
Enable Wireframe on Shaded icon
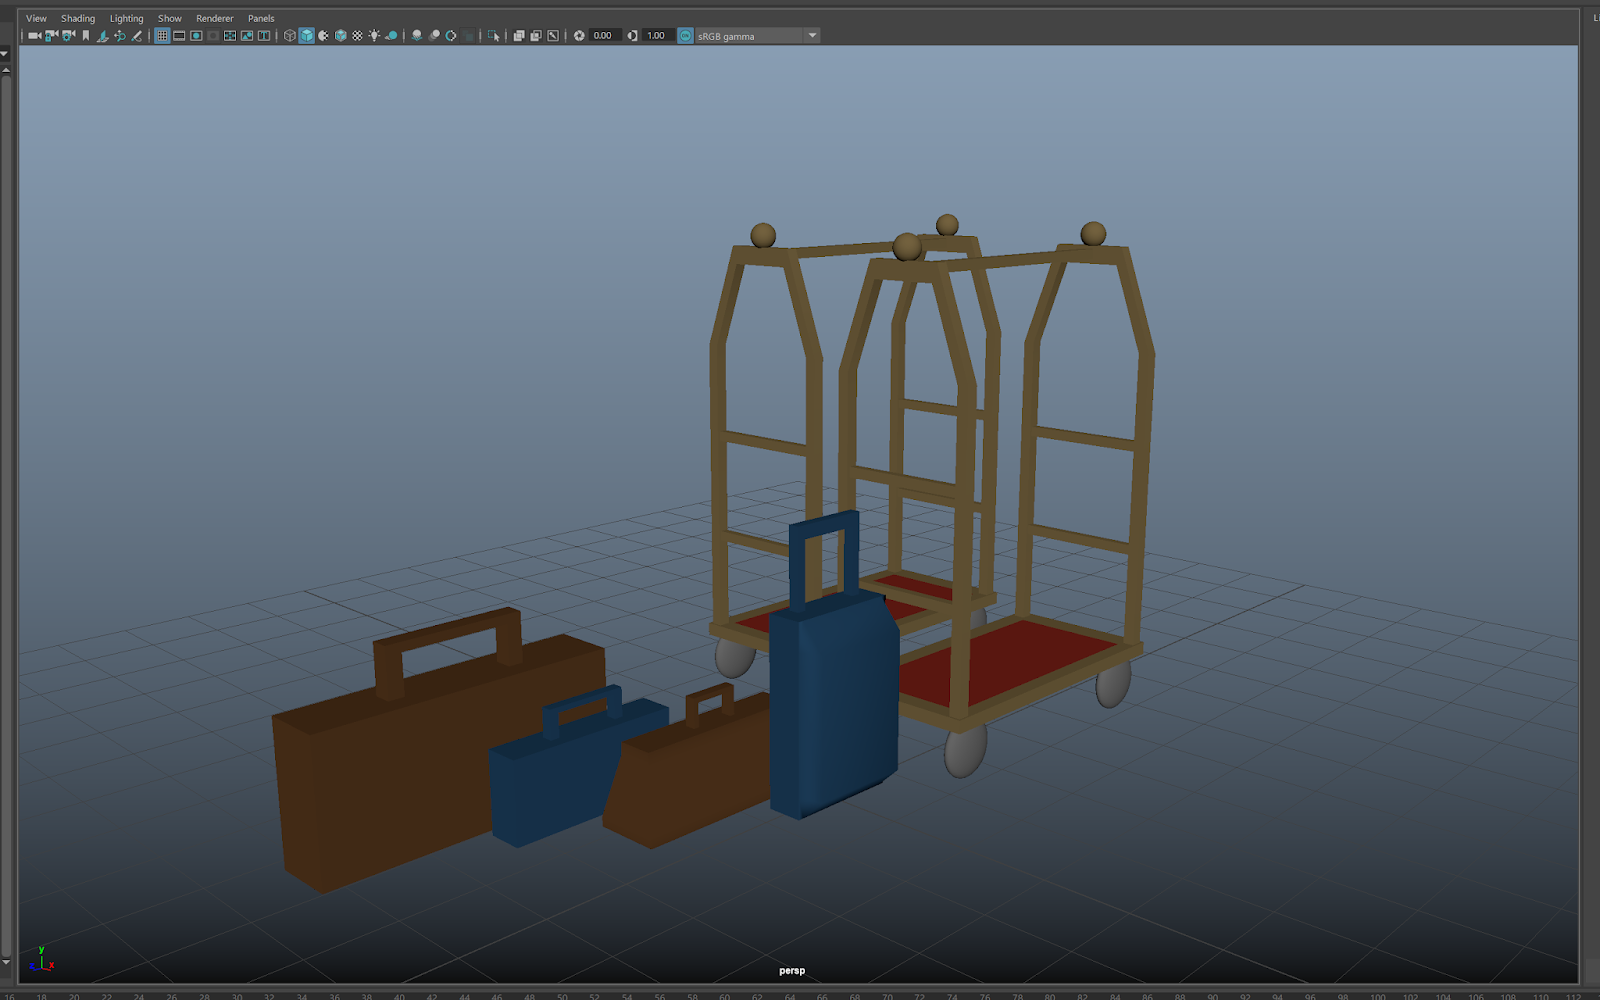click(x=341, y=36)
